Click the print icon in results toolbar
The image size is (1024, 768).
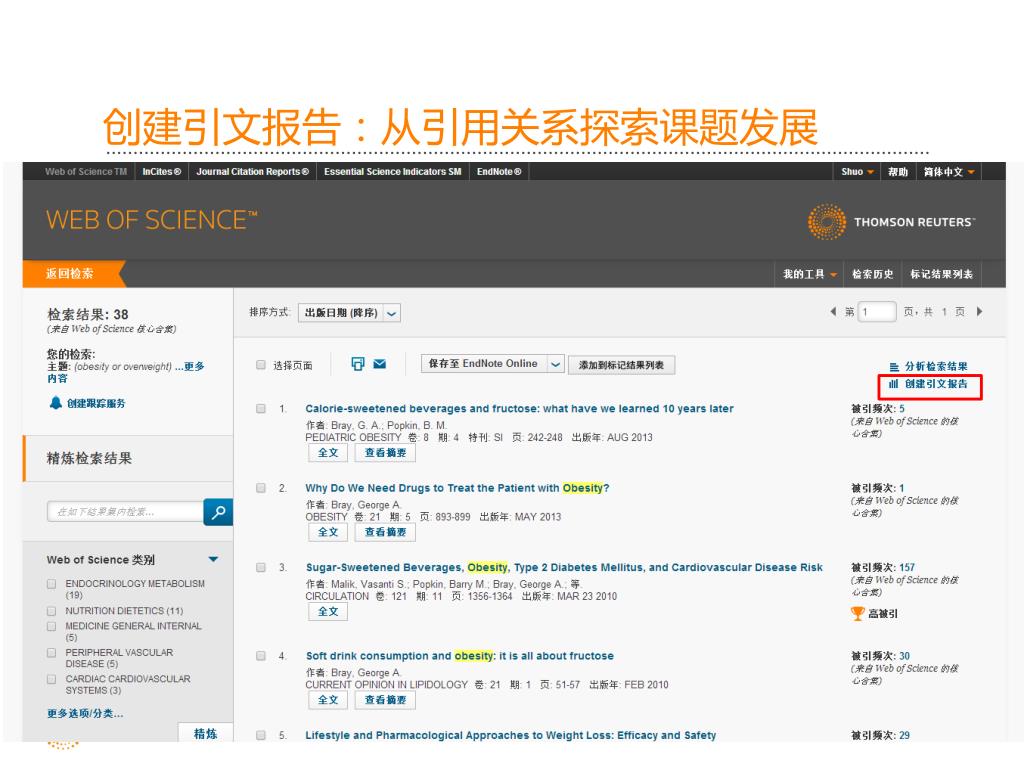tap(357, 364)
